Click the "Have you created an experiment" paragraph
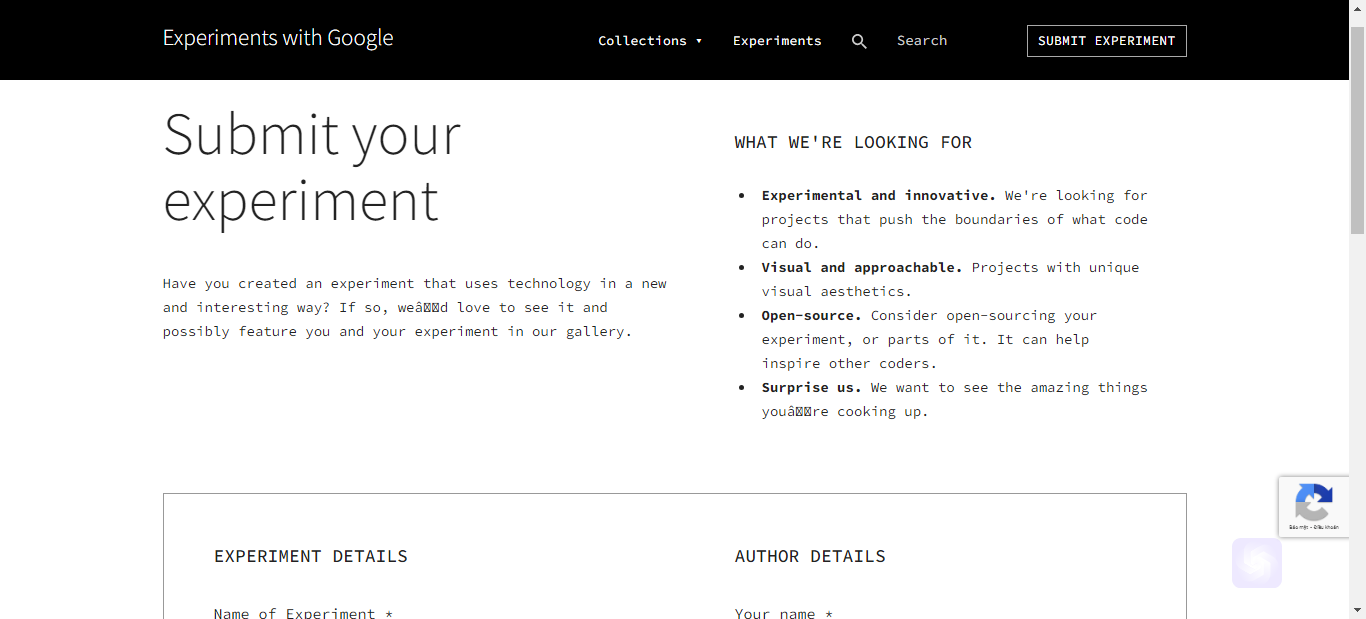 point(415,307)
